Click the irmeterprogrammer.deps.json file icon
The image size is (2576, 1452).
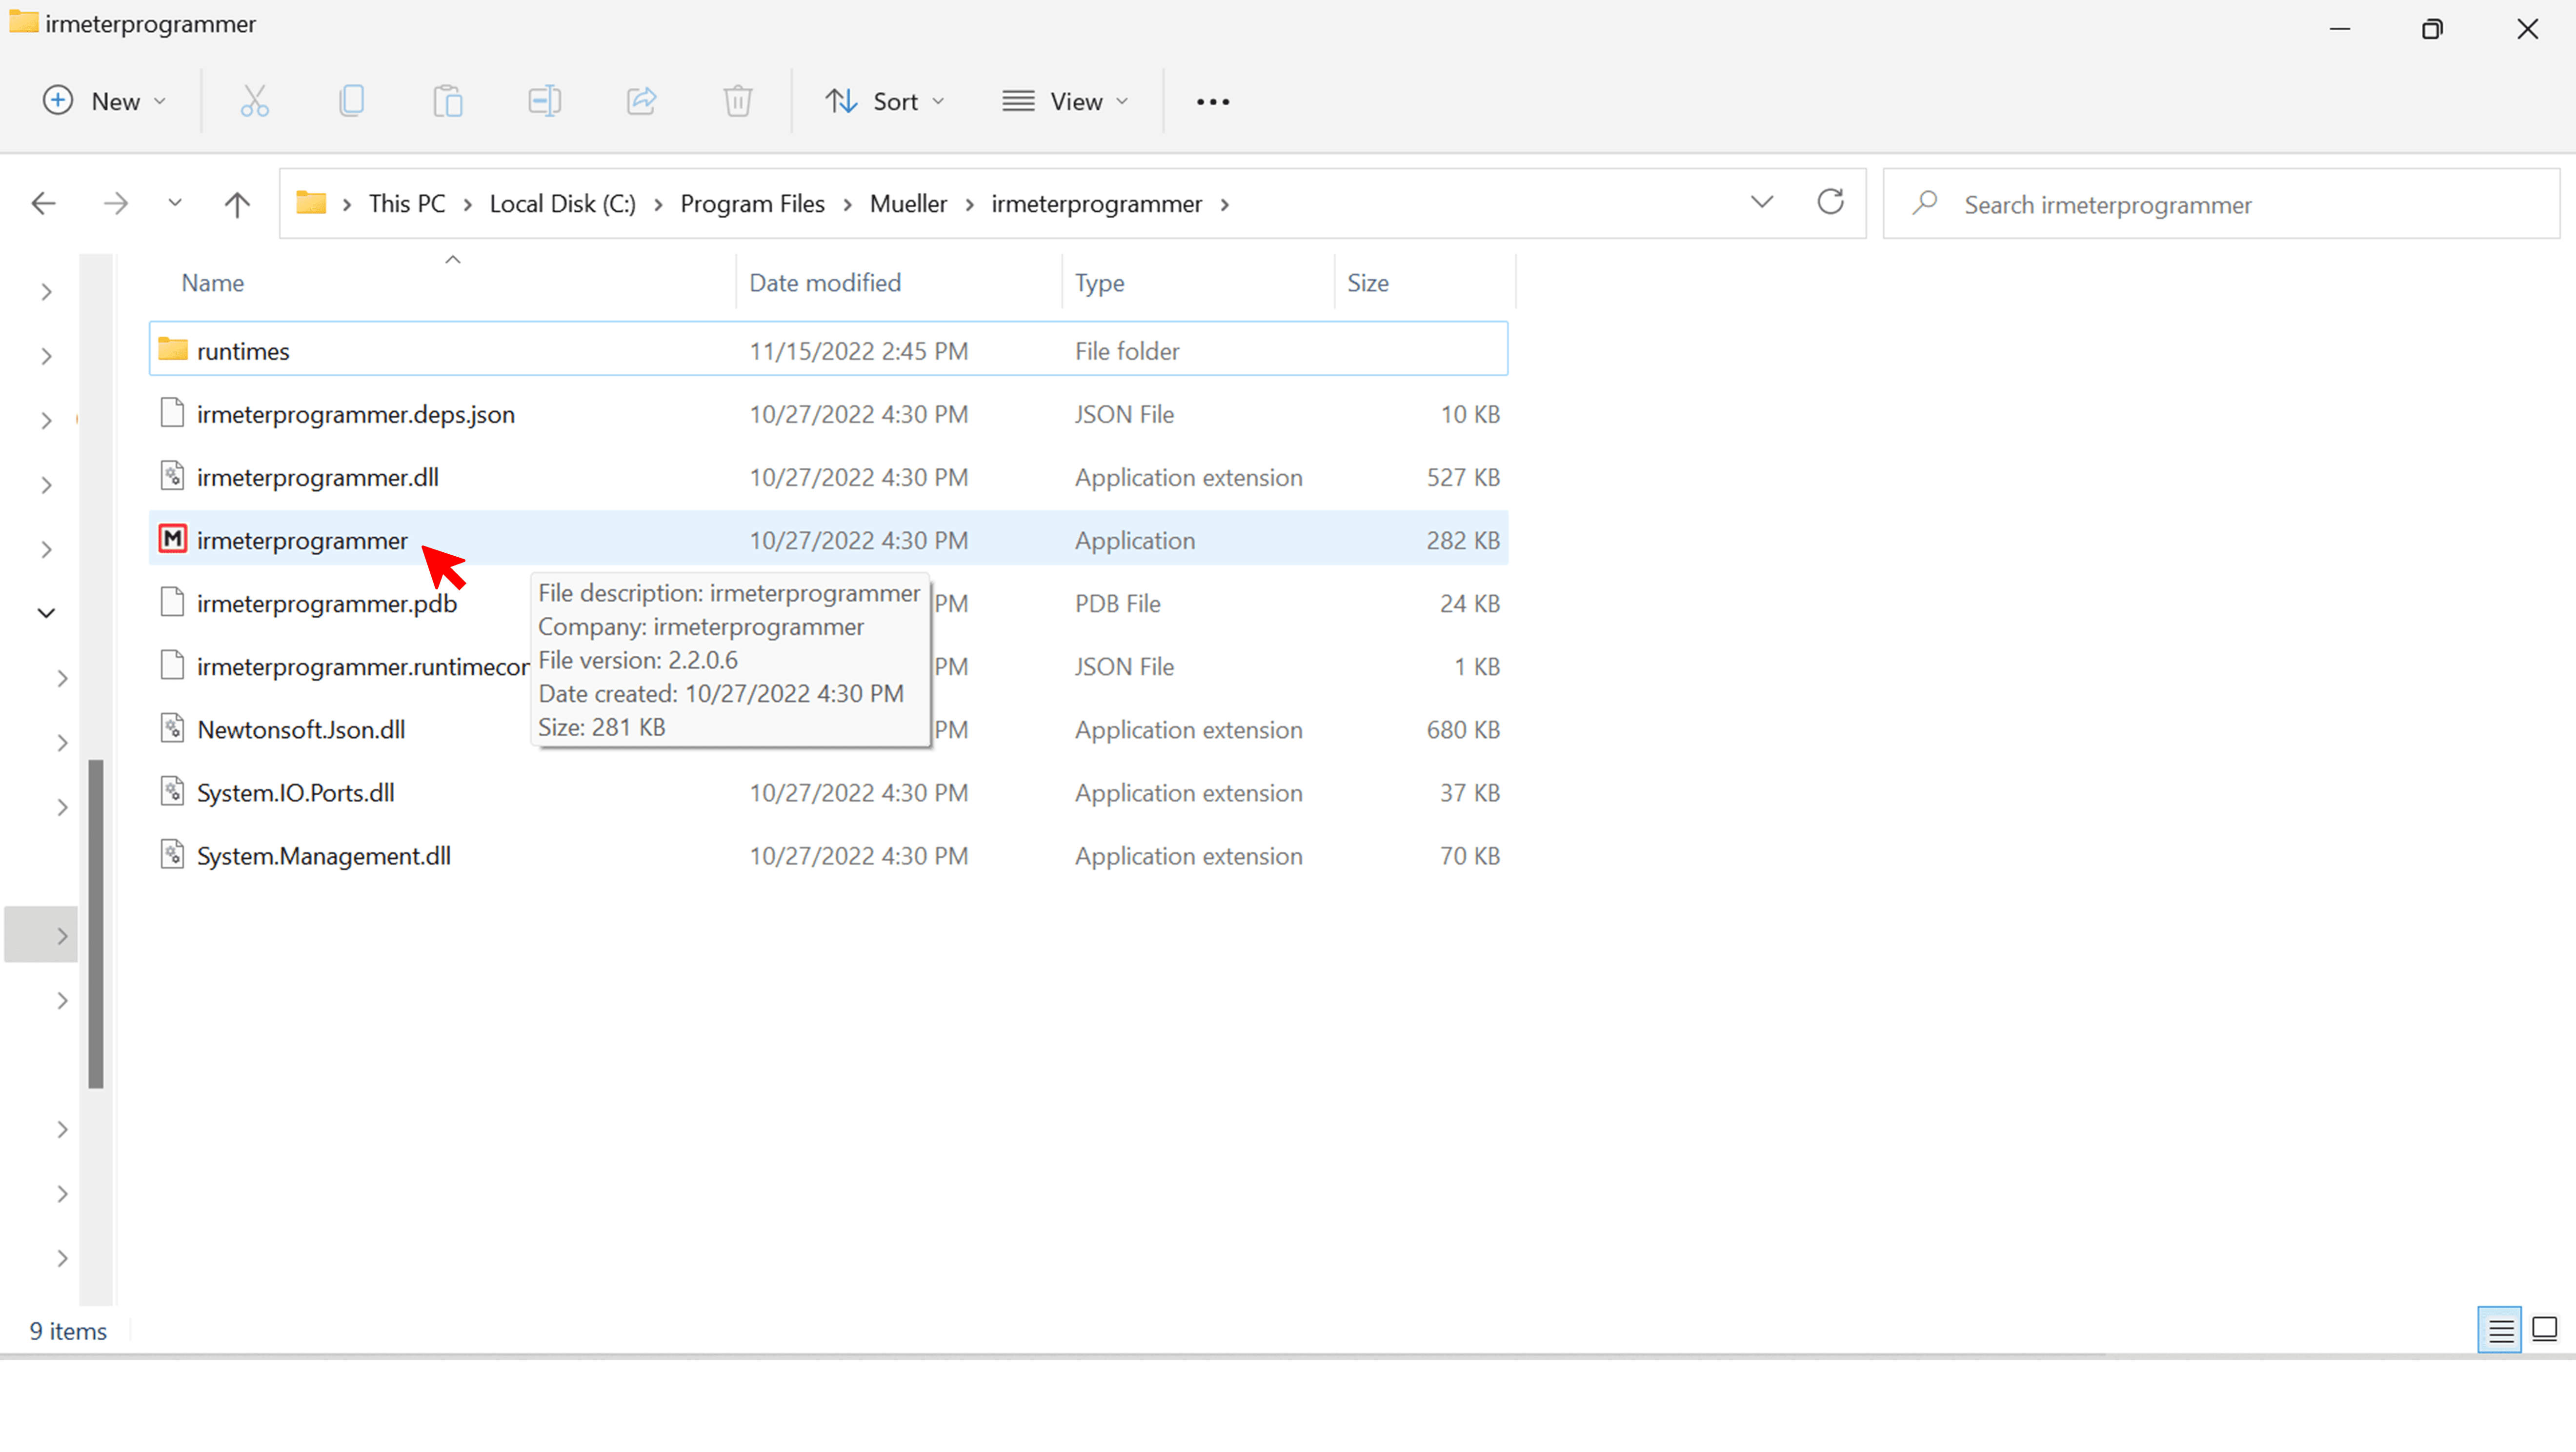[173, 413]
